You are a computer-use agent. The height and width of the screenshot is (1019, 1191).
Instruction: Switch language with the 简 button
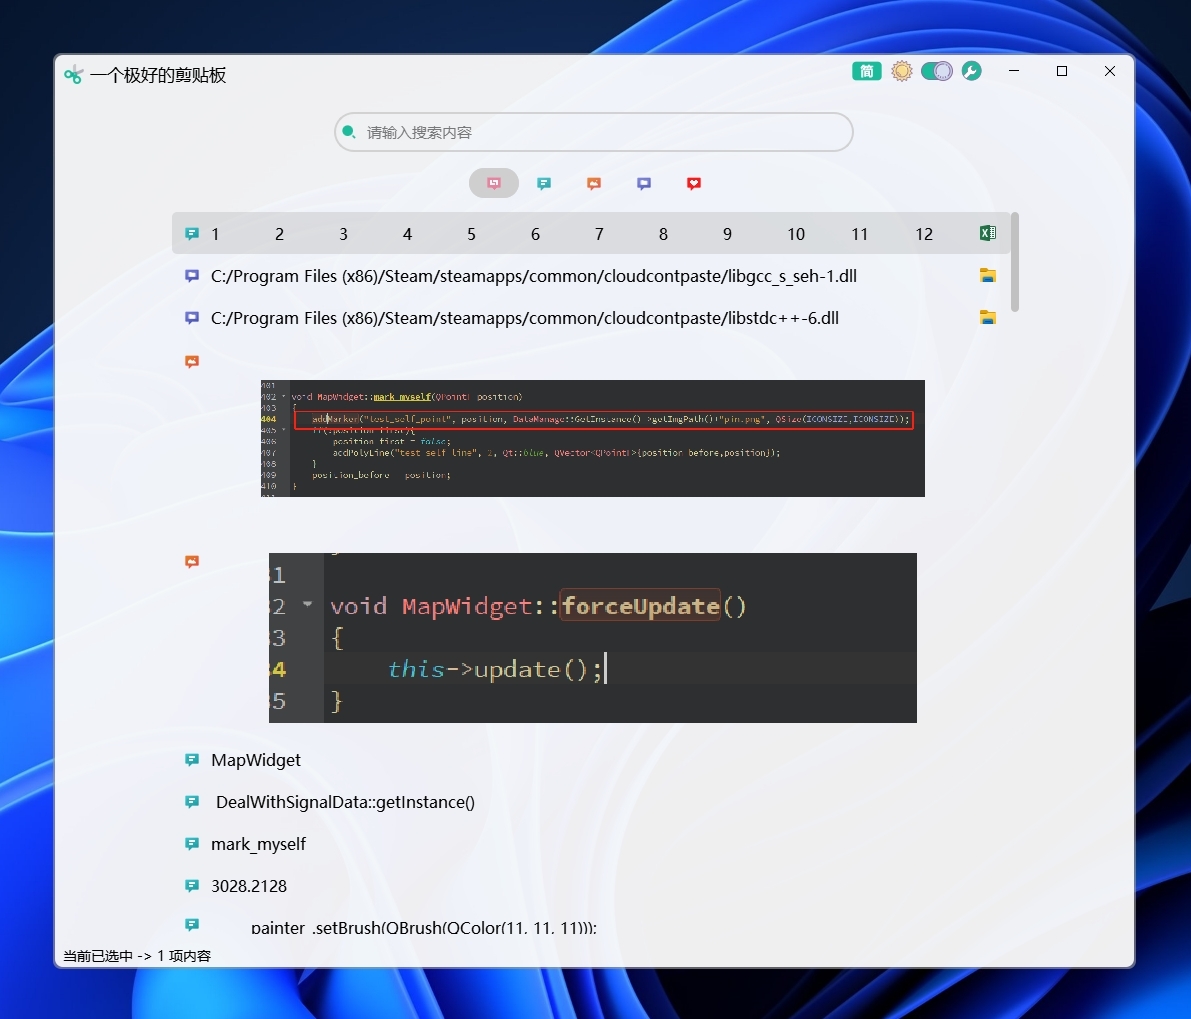867,71
